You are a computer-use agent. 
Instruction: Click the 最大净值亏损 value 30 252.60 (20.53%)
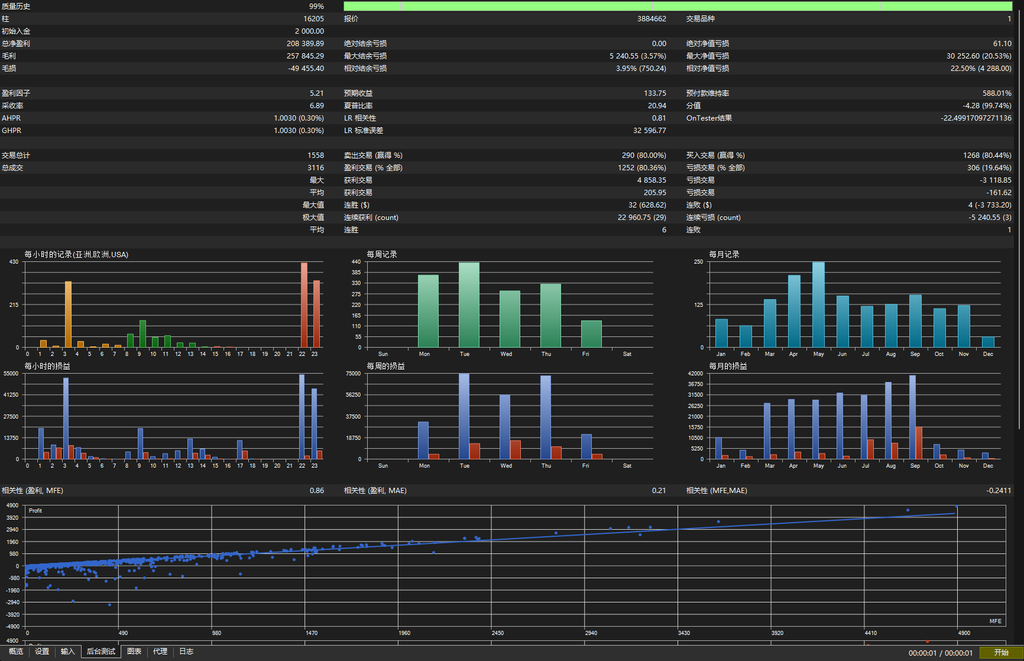point(979,56)
